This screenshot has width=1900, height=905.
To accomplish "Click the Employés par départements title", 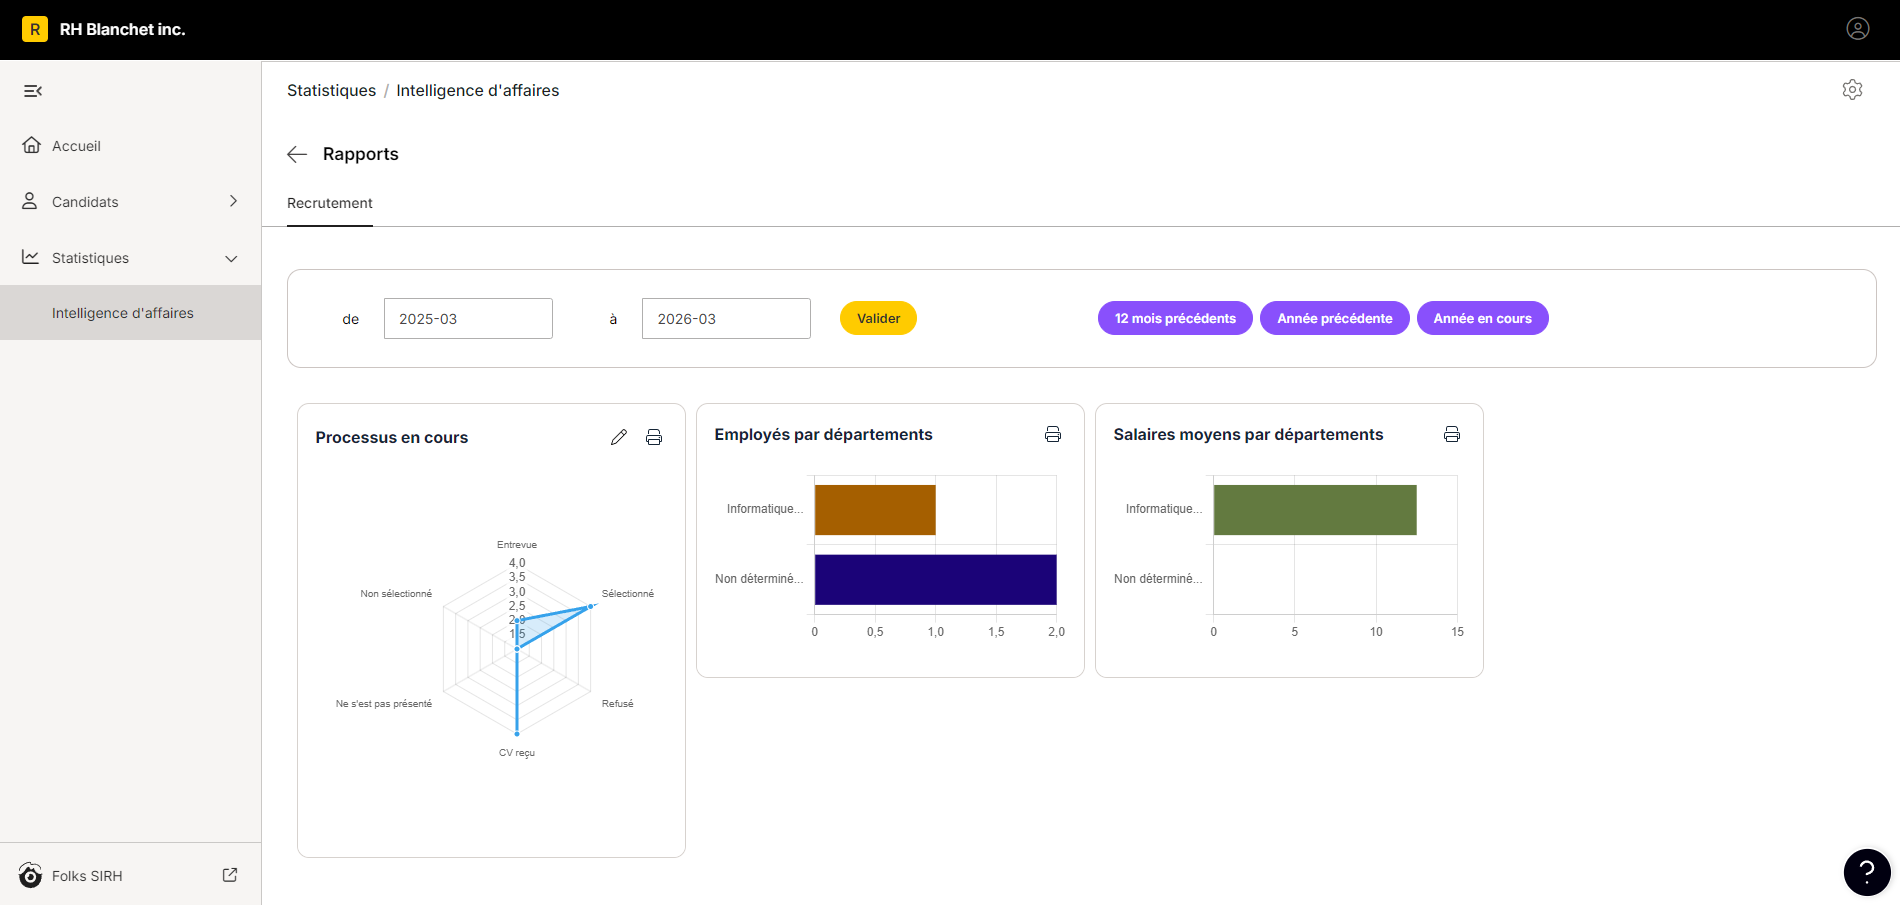I will [x=823, y=434].
